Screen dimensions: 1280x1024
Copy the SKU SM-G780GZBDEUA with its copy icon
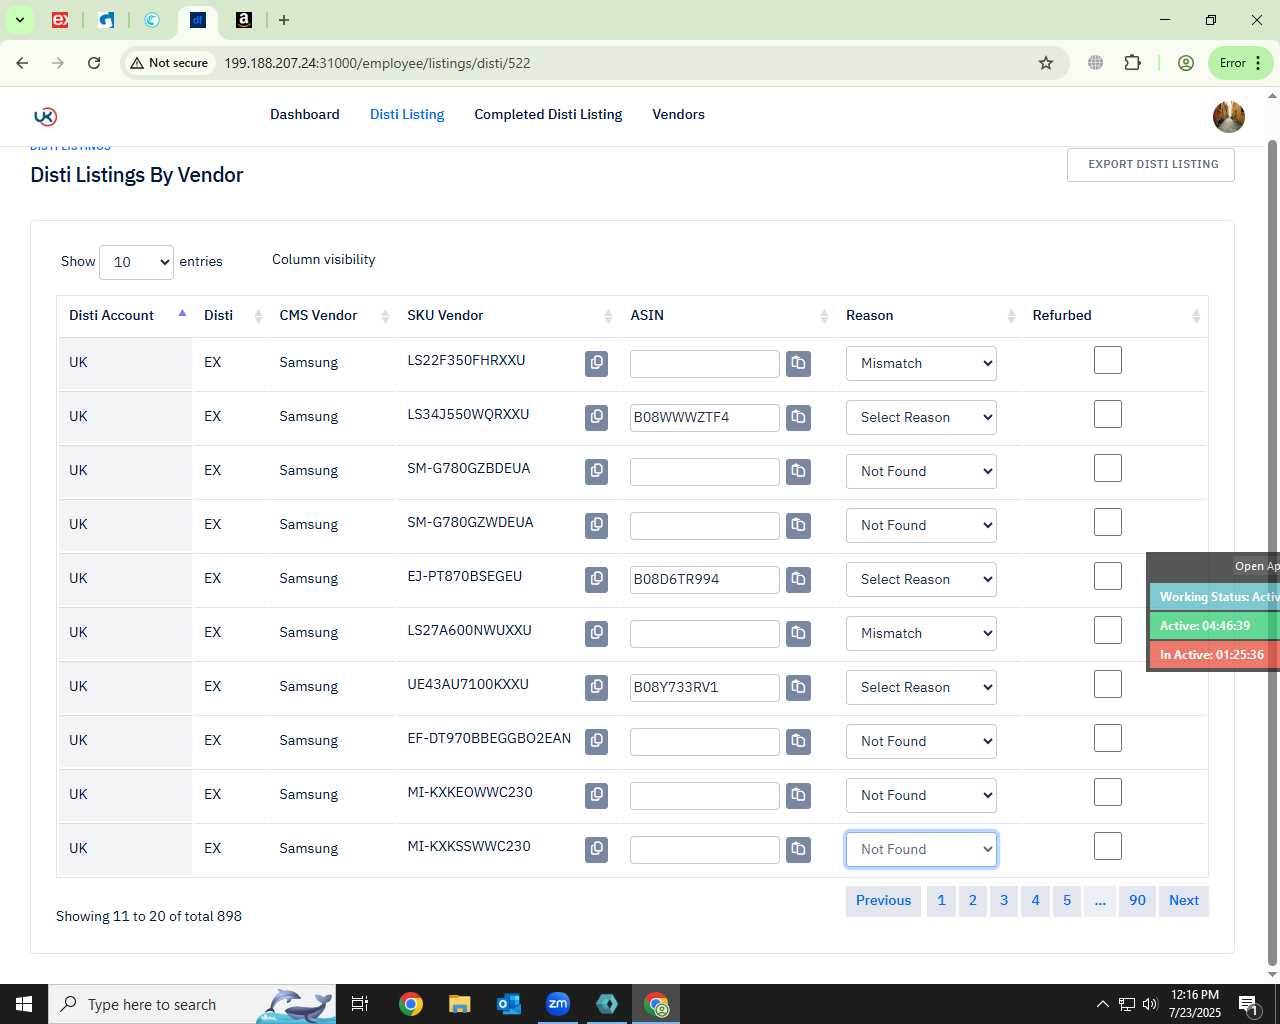(596, 471)
